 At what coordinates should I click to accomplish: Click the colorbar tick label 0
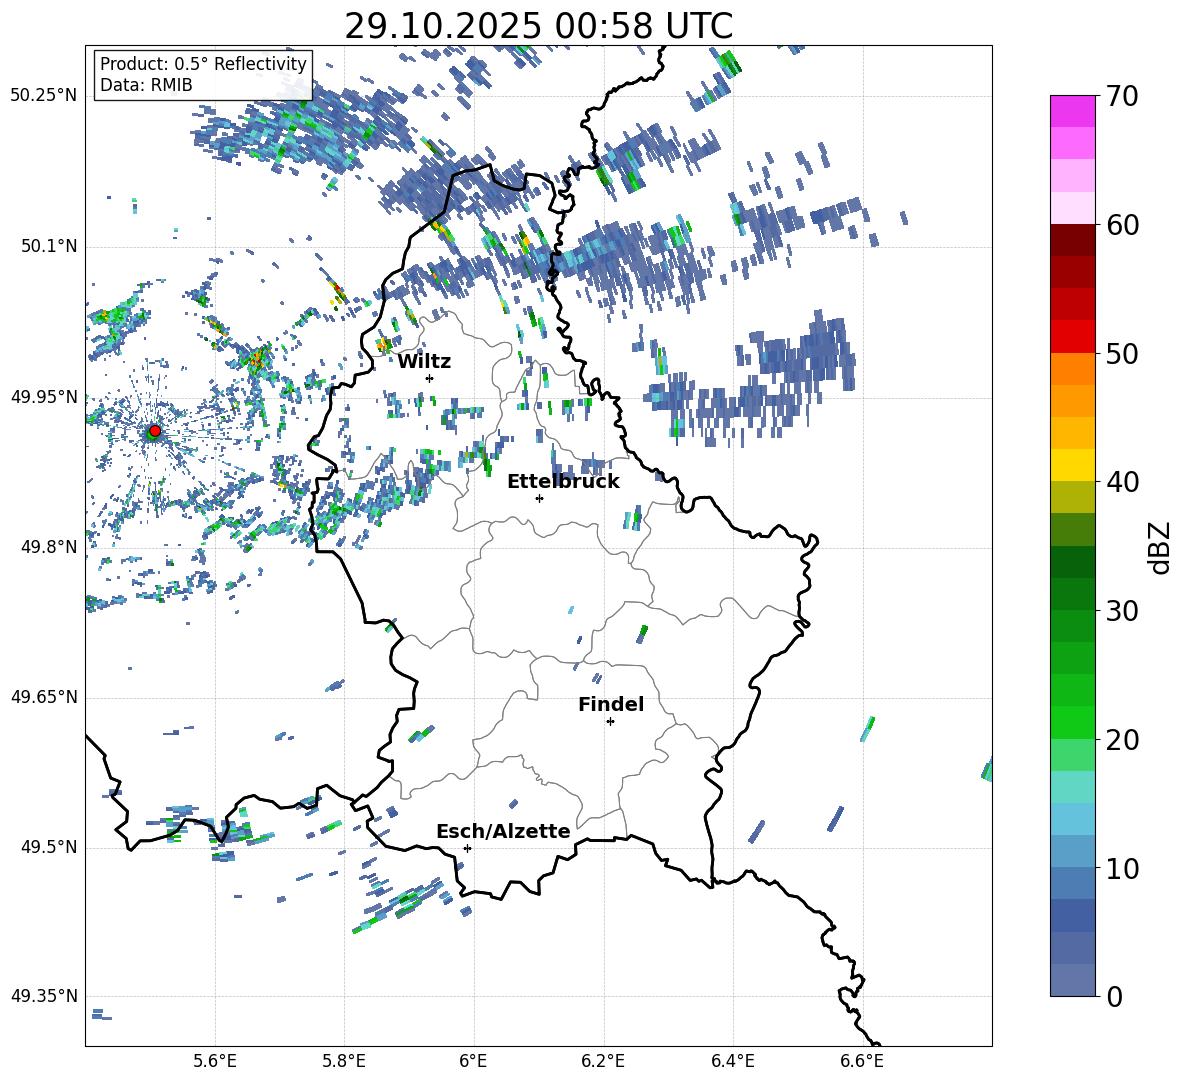(1114, 997)
